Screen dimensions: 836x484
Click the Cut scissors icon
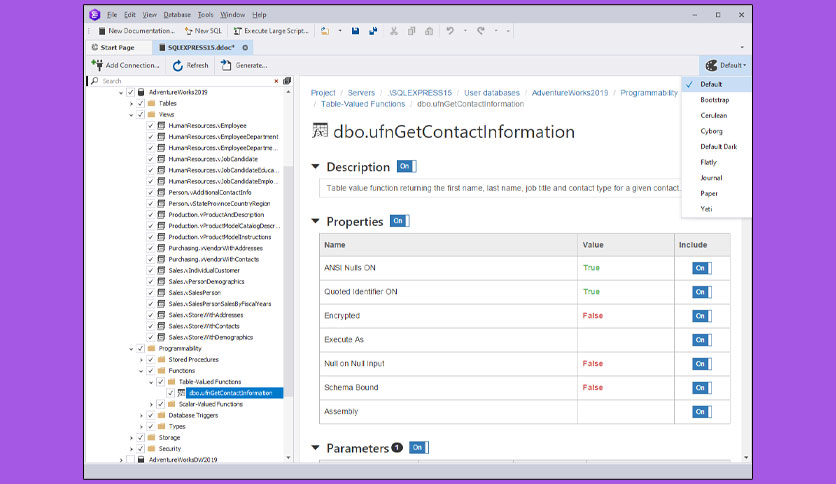393,31
